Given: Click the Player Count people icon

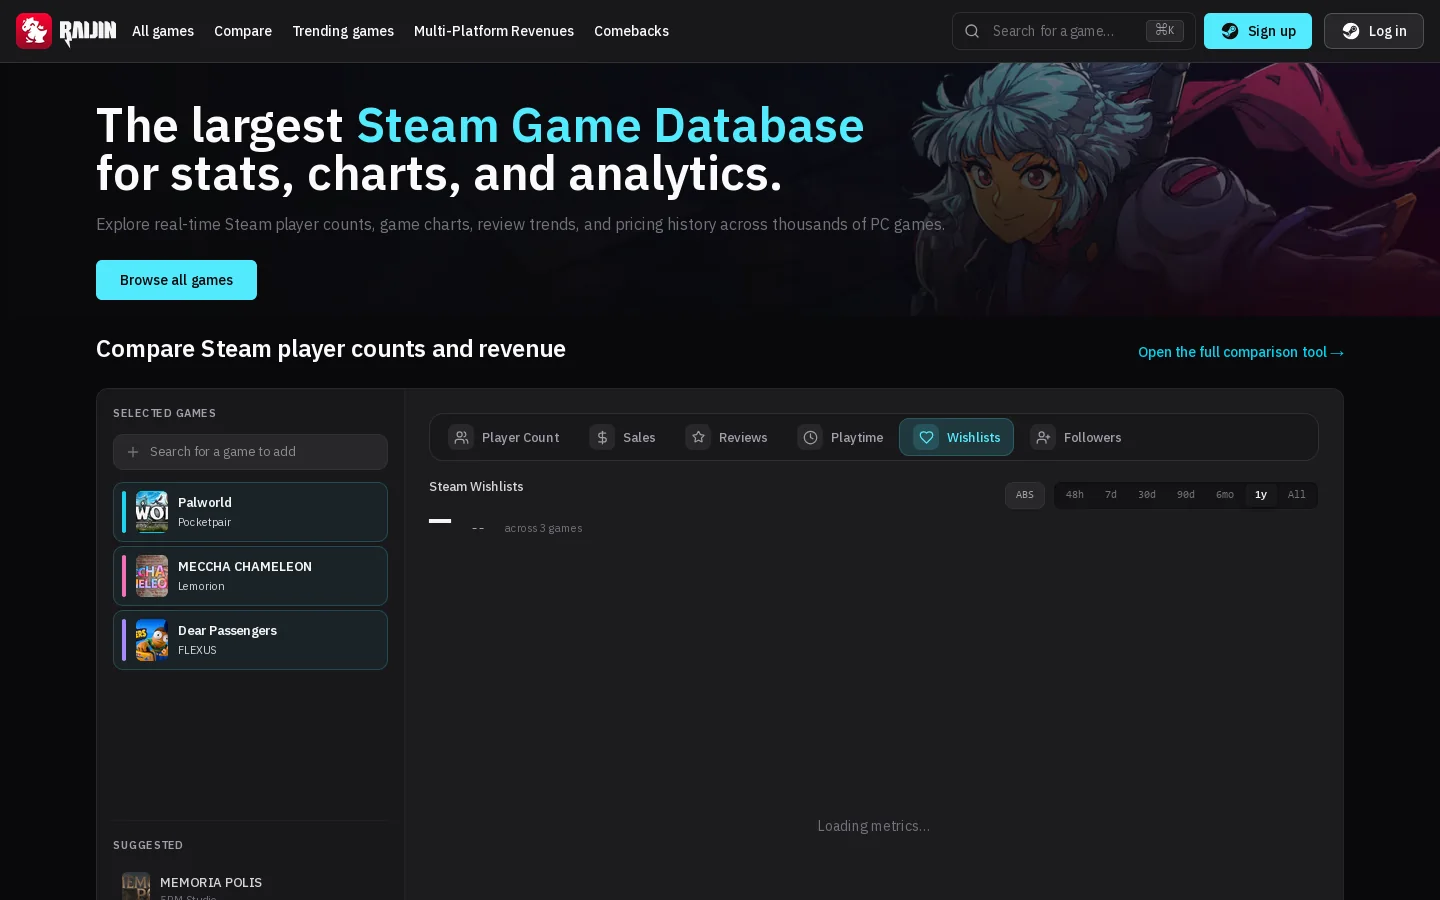Looking at the screenshot, I should [461, 437].
